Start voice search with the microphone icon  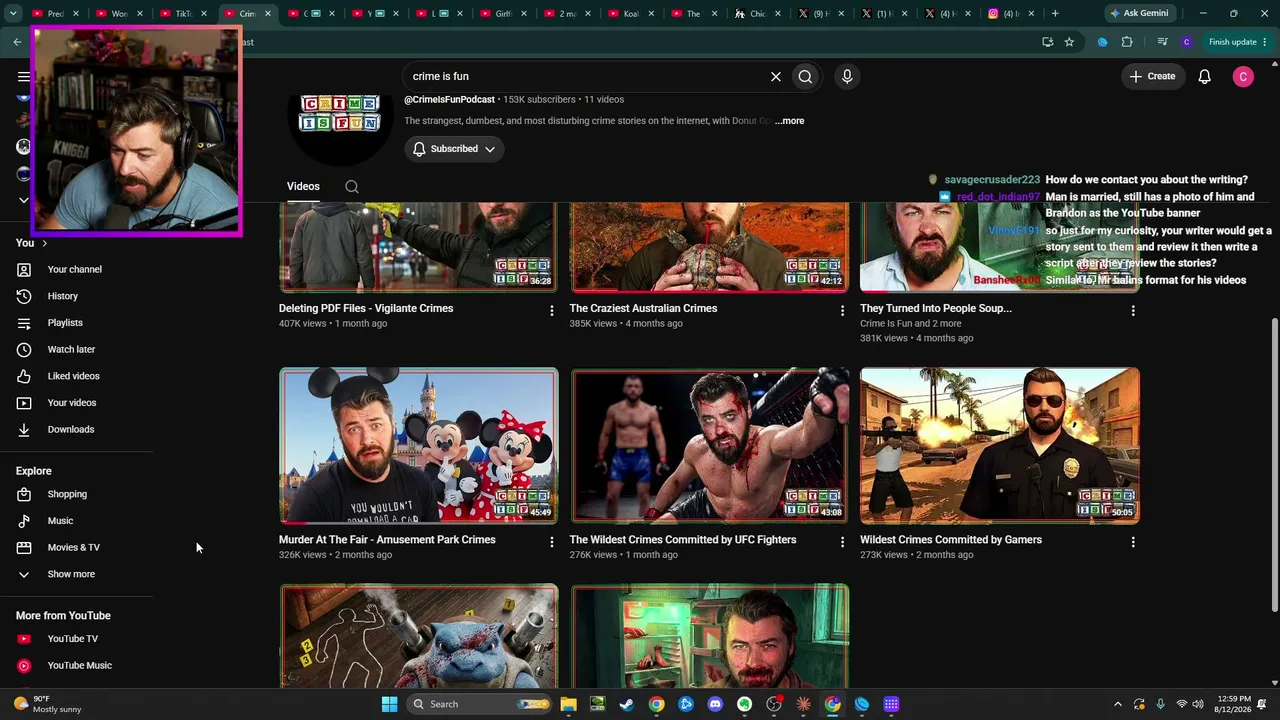coord(847,76)
